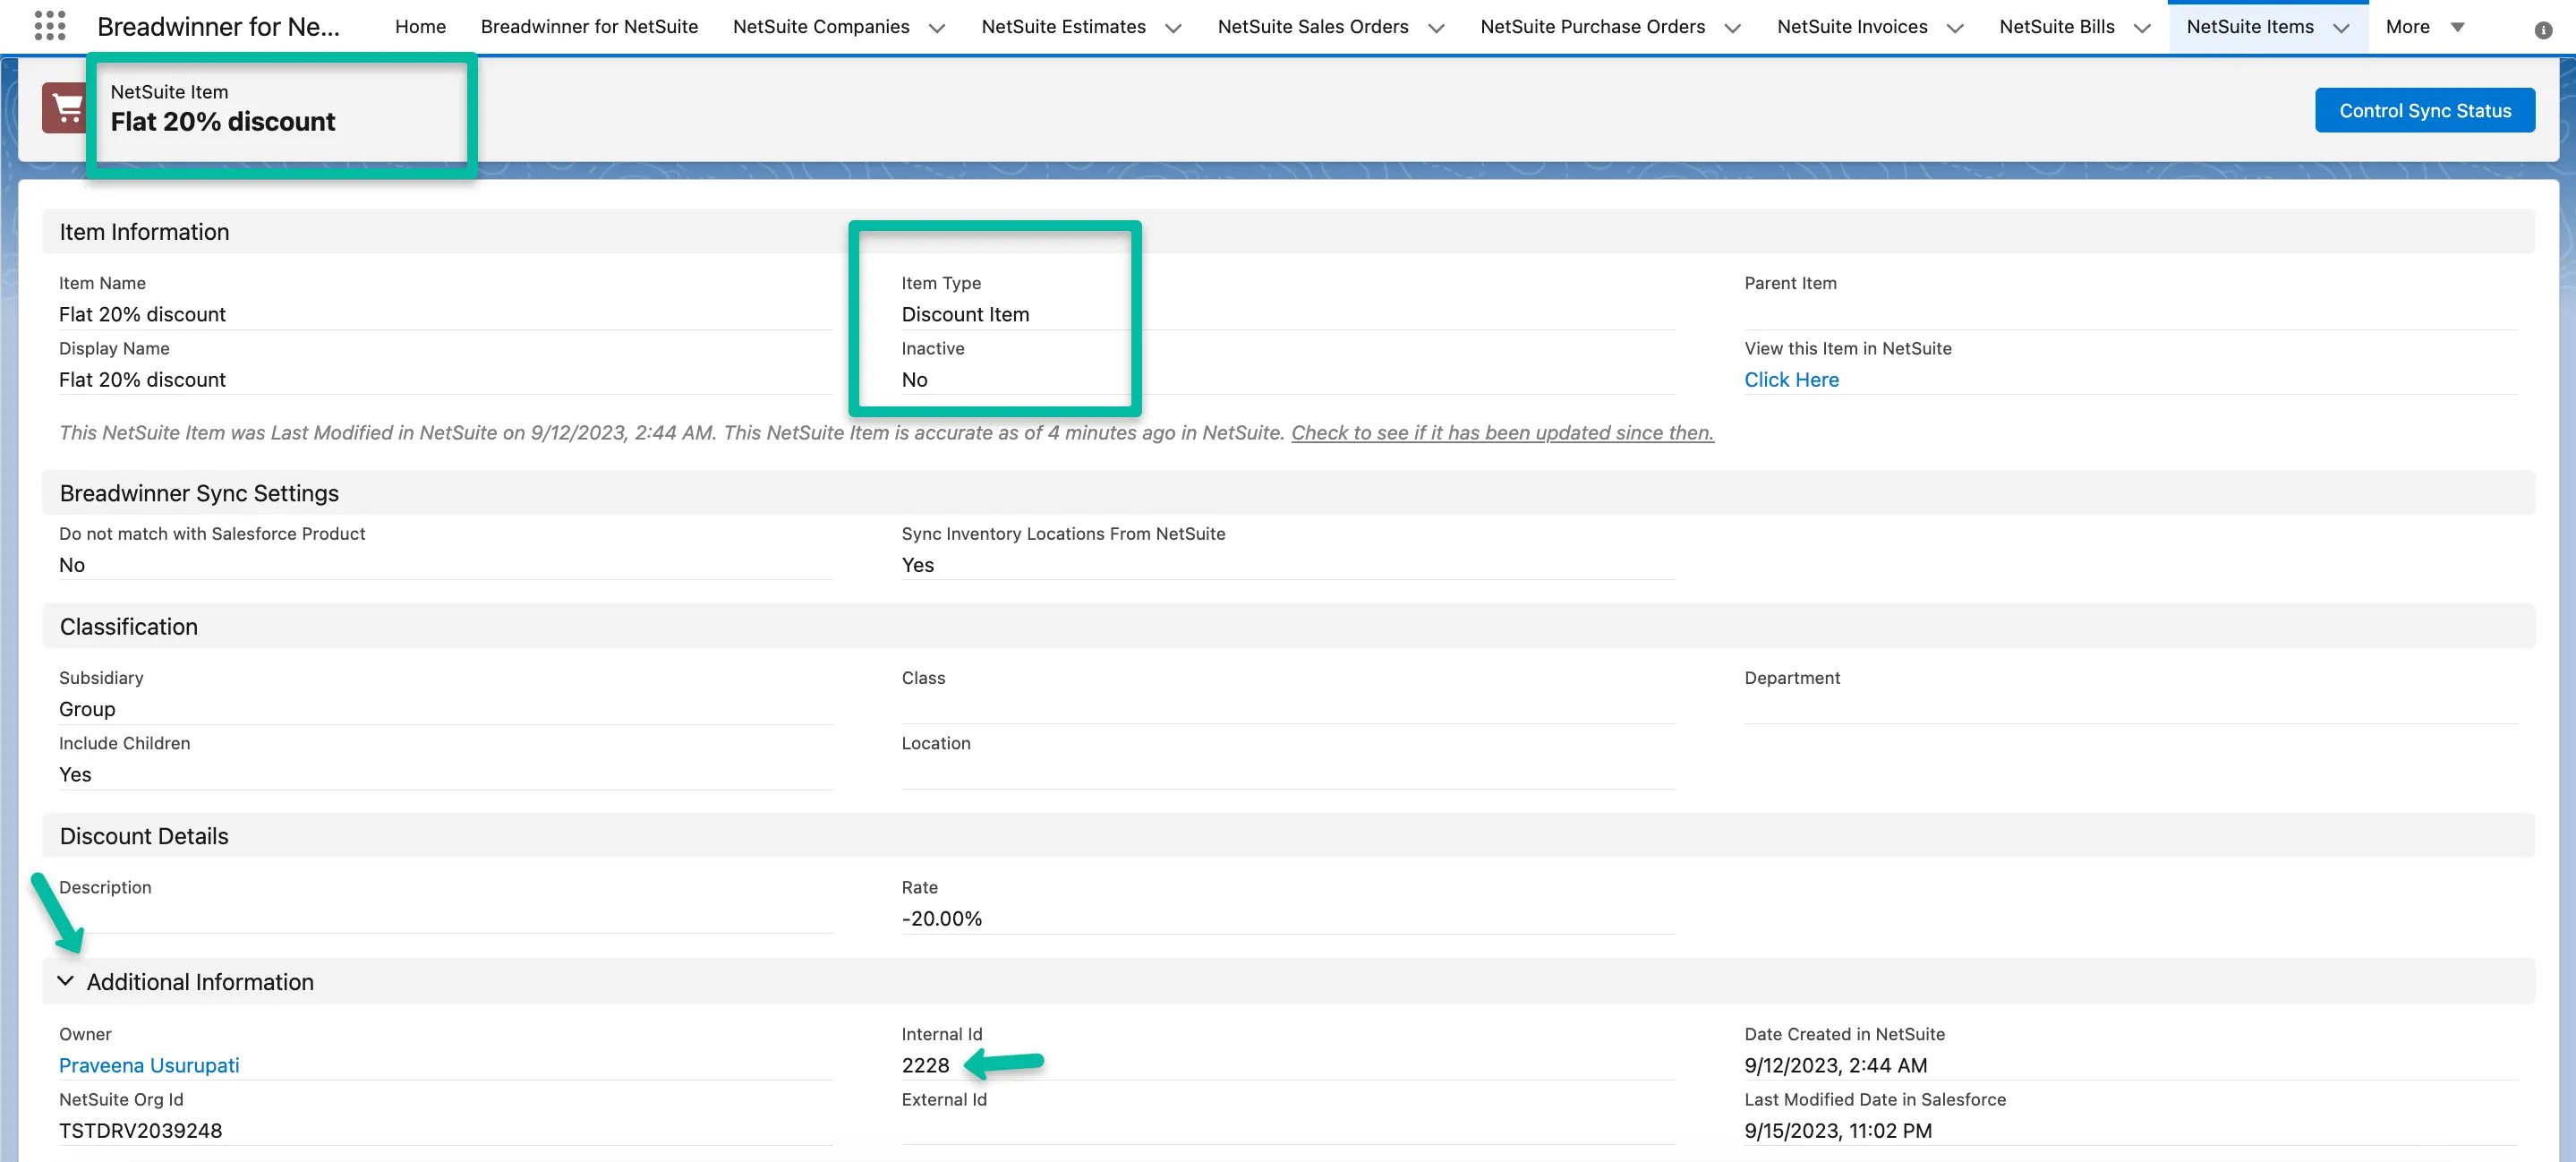2576x1162 pixels.
Task: Click the Display Name value Flat 20% discount
Action: [x=142, y=380]
